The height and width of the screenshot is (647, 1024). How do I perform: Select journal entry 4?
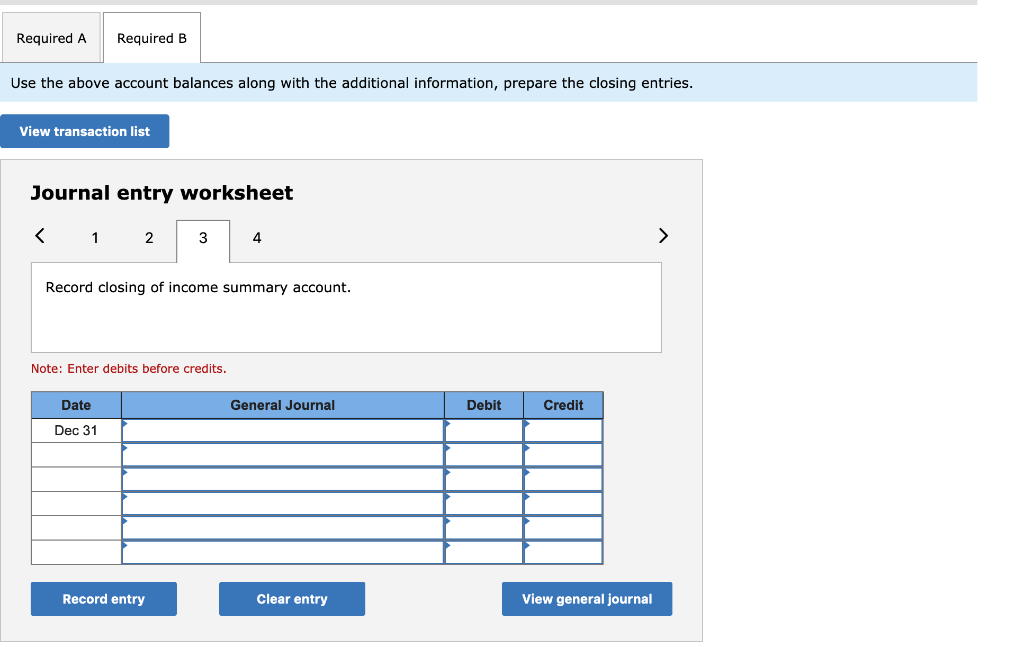pyautogui.click(x=256, y=238)
